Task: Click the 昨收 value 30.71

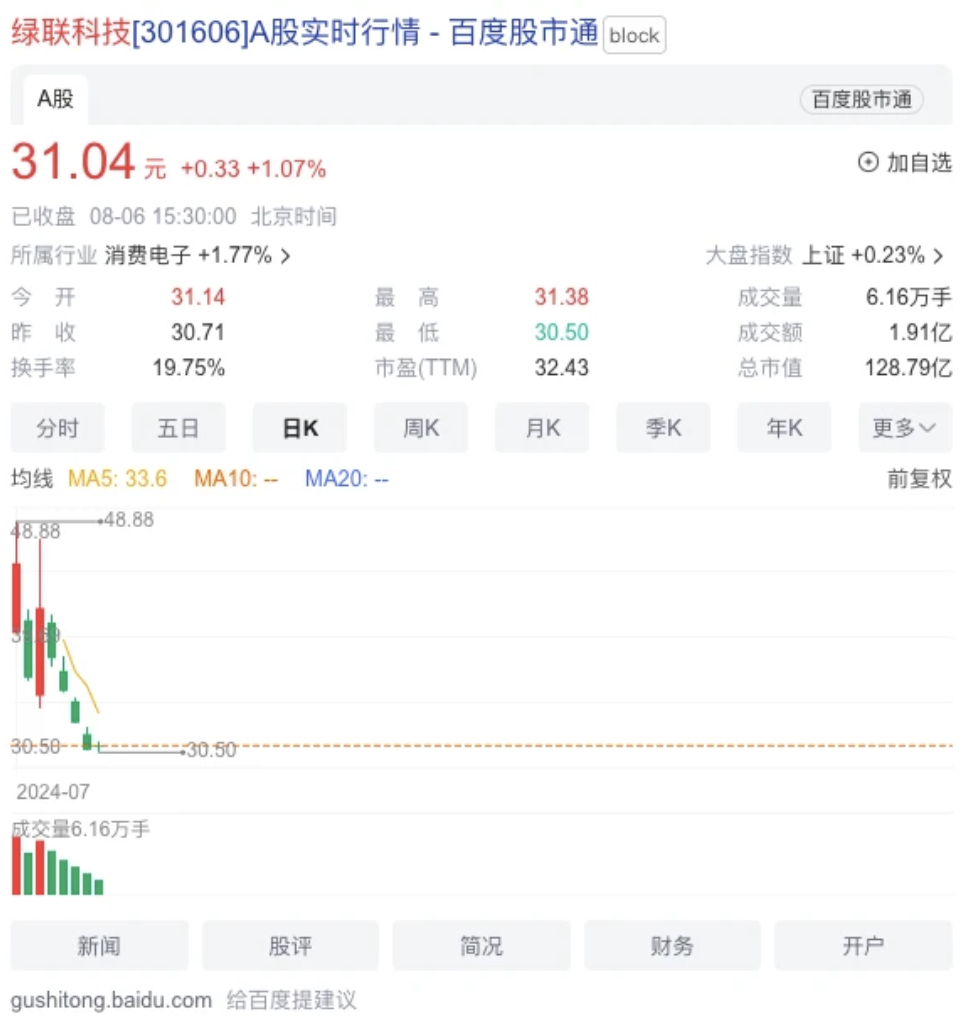Action: point(198,332)
